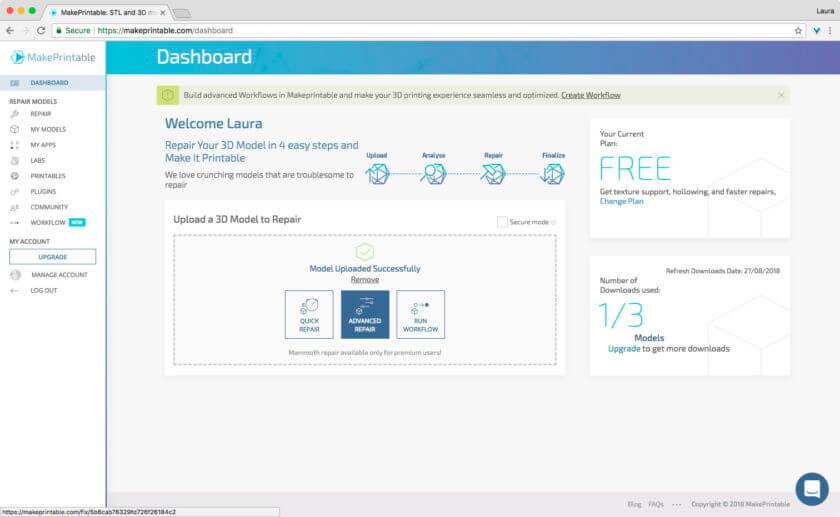Expand footer more options ellipsis
Image resolution: width=840 pixels, height=517 pixels.
677,504
